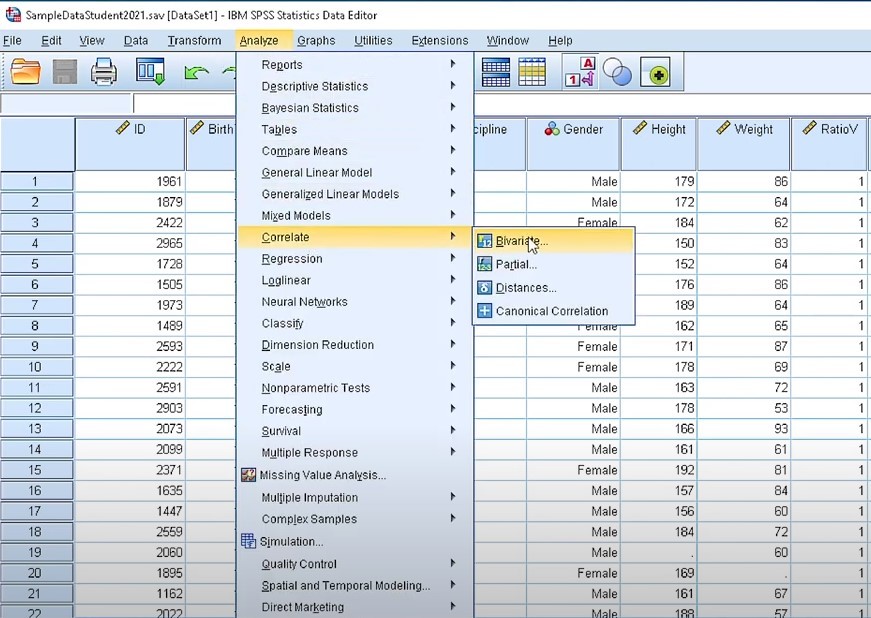
Task: Expand the Bayesian Statistics submenu
Action: click(x=356, y=108)
